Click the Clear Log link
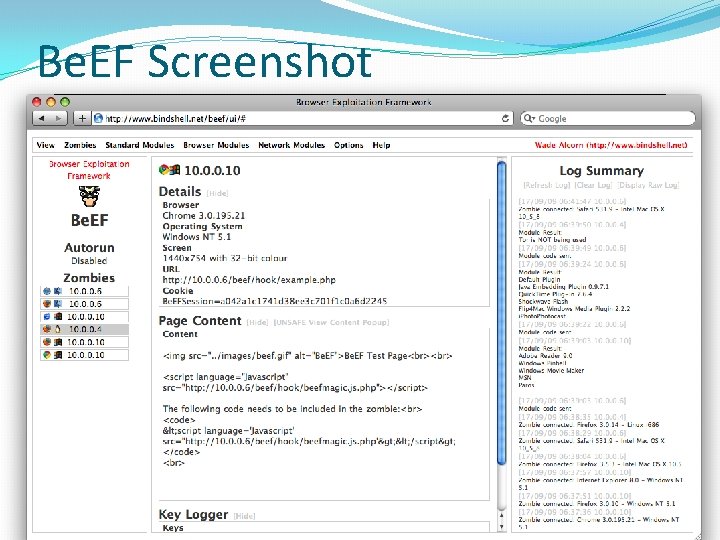Screen dimensions: 720x540 pyautogui.click(x=593, y=185)
